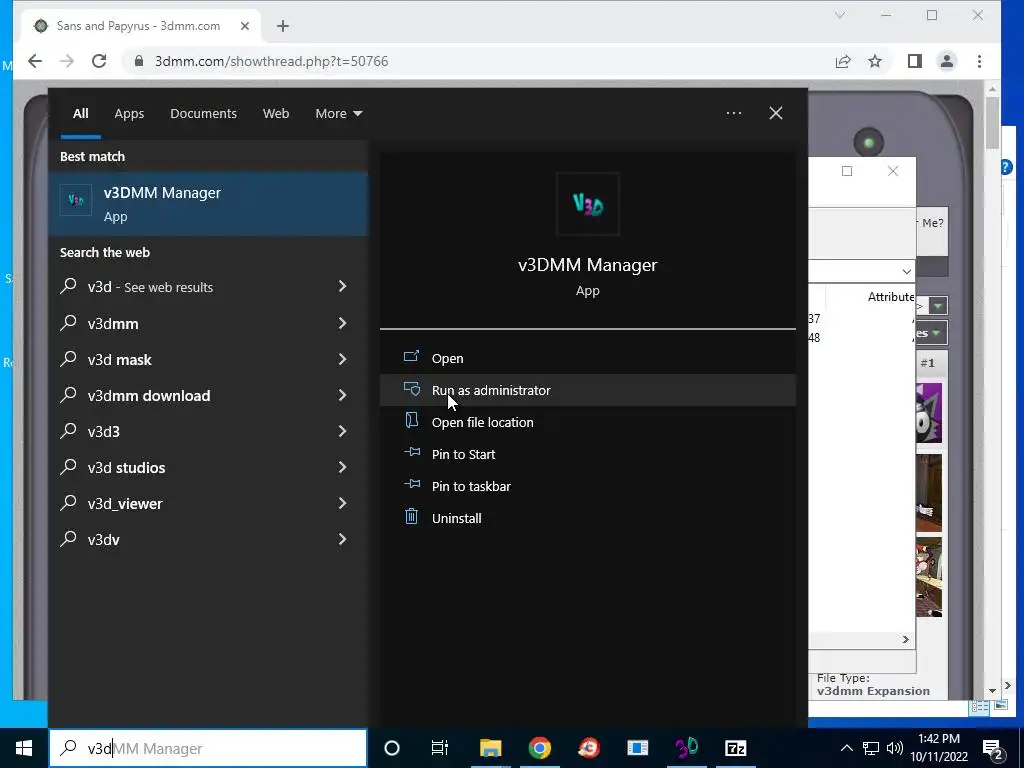The image size is (1024, 768).
Task: Open the Chrome profile icon
Action: [x=947, y=61]
